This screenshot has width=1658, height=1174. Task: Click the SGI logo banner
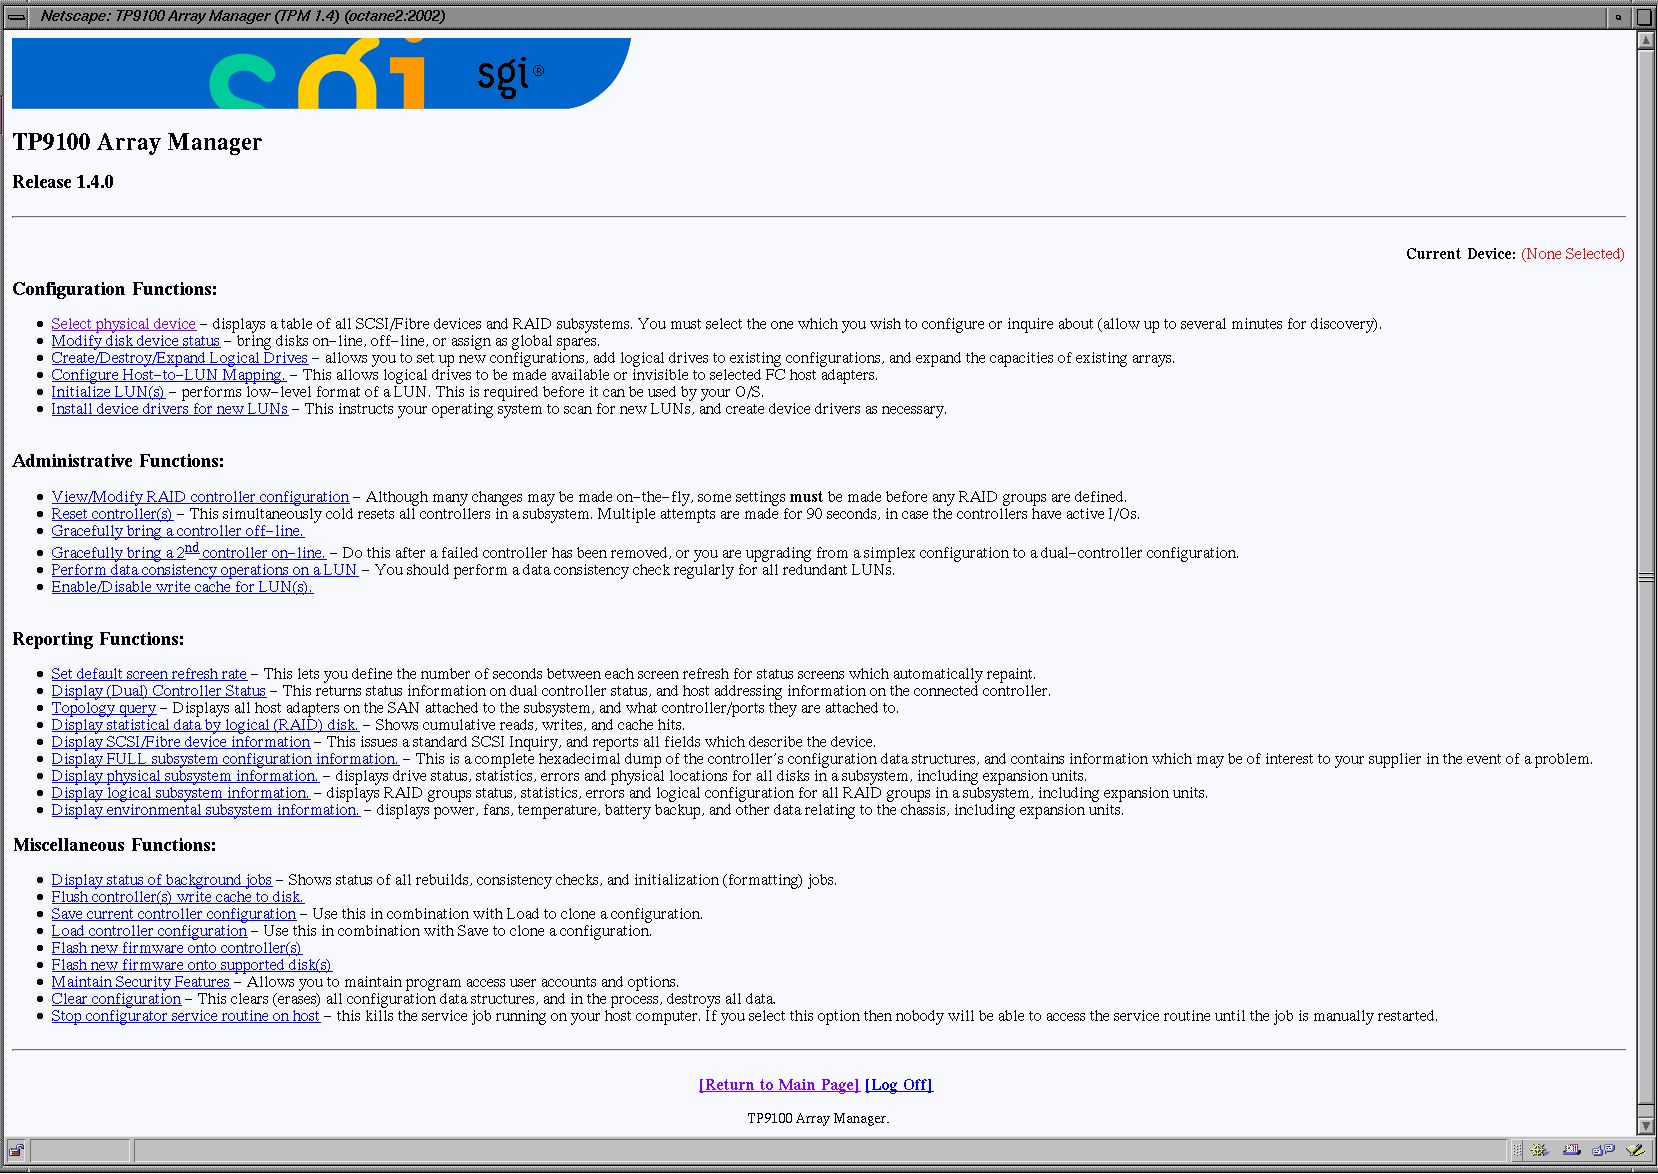[x=321, y=73]
